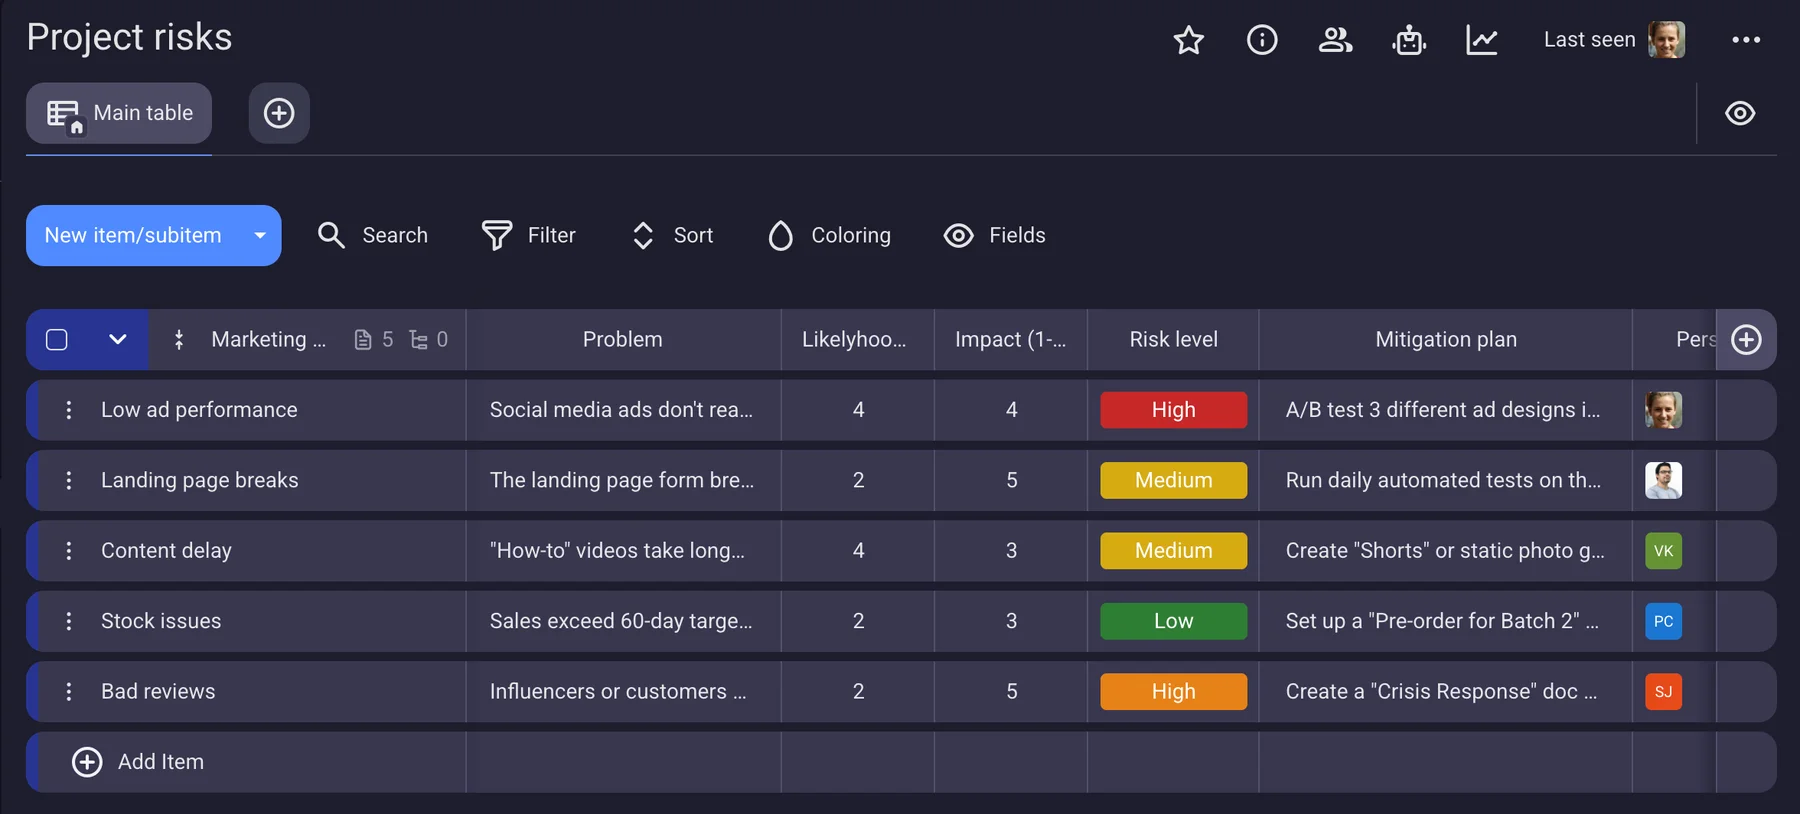Click Mitigation cell 'Set up a "Pre-order for Batch 2"'

1446,621
